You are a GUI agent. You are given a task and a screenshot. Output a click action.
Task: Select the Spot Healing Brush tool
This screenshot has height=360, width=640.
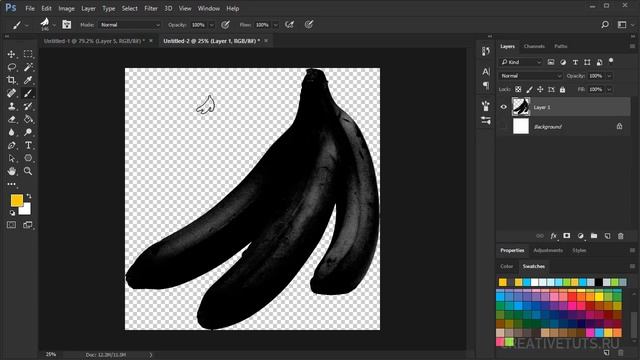(x=11, y=93)
